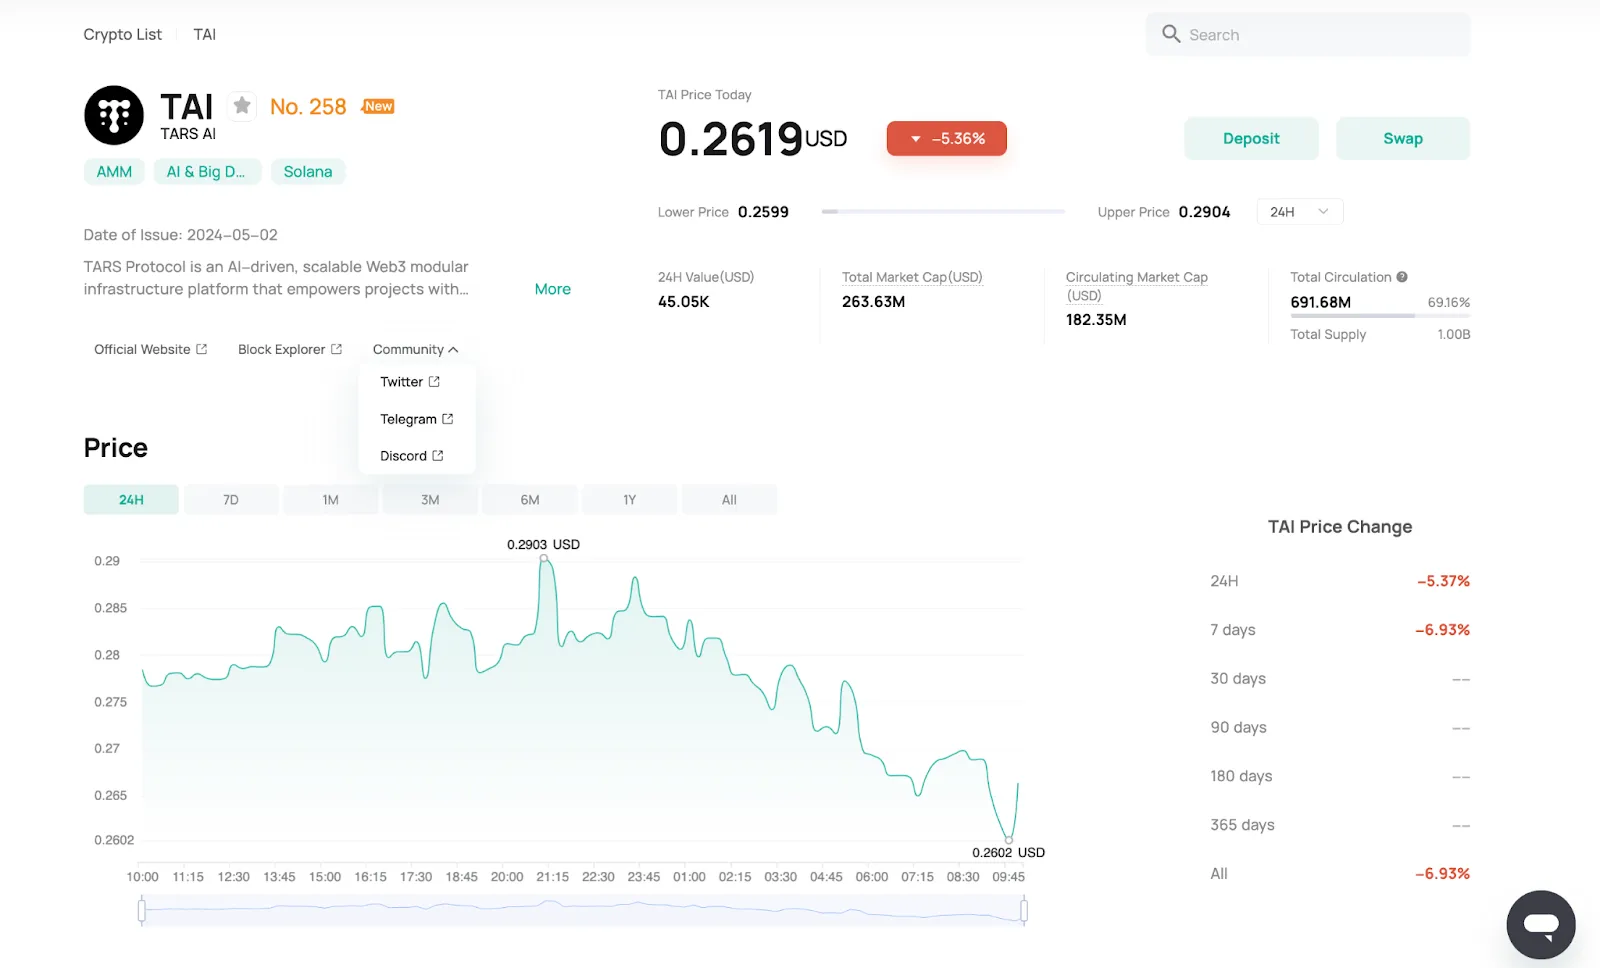Image resolution: width=1600 pixels, height=968 pixels.
Task: Click the Deposit button
Action: (1251, 139)
